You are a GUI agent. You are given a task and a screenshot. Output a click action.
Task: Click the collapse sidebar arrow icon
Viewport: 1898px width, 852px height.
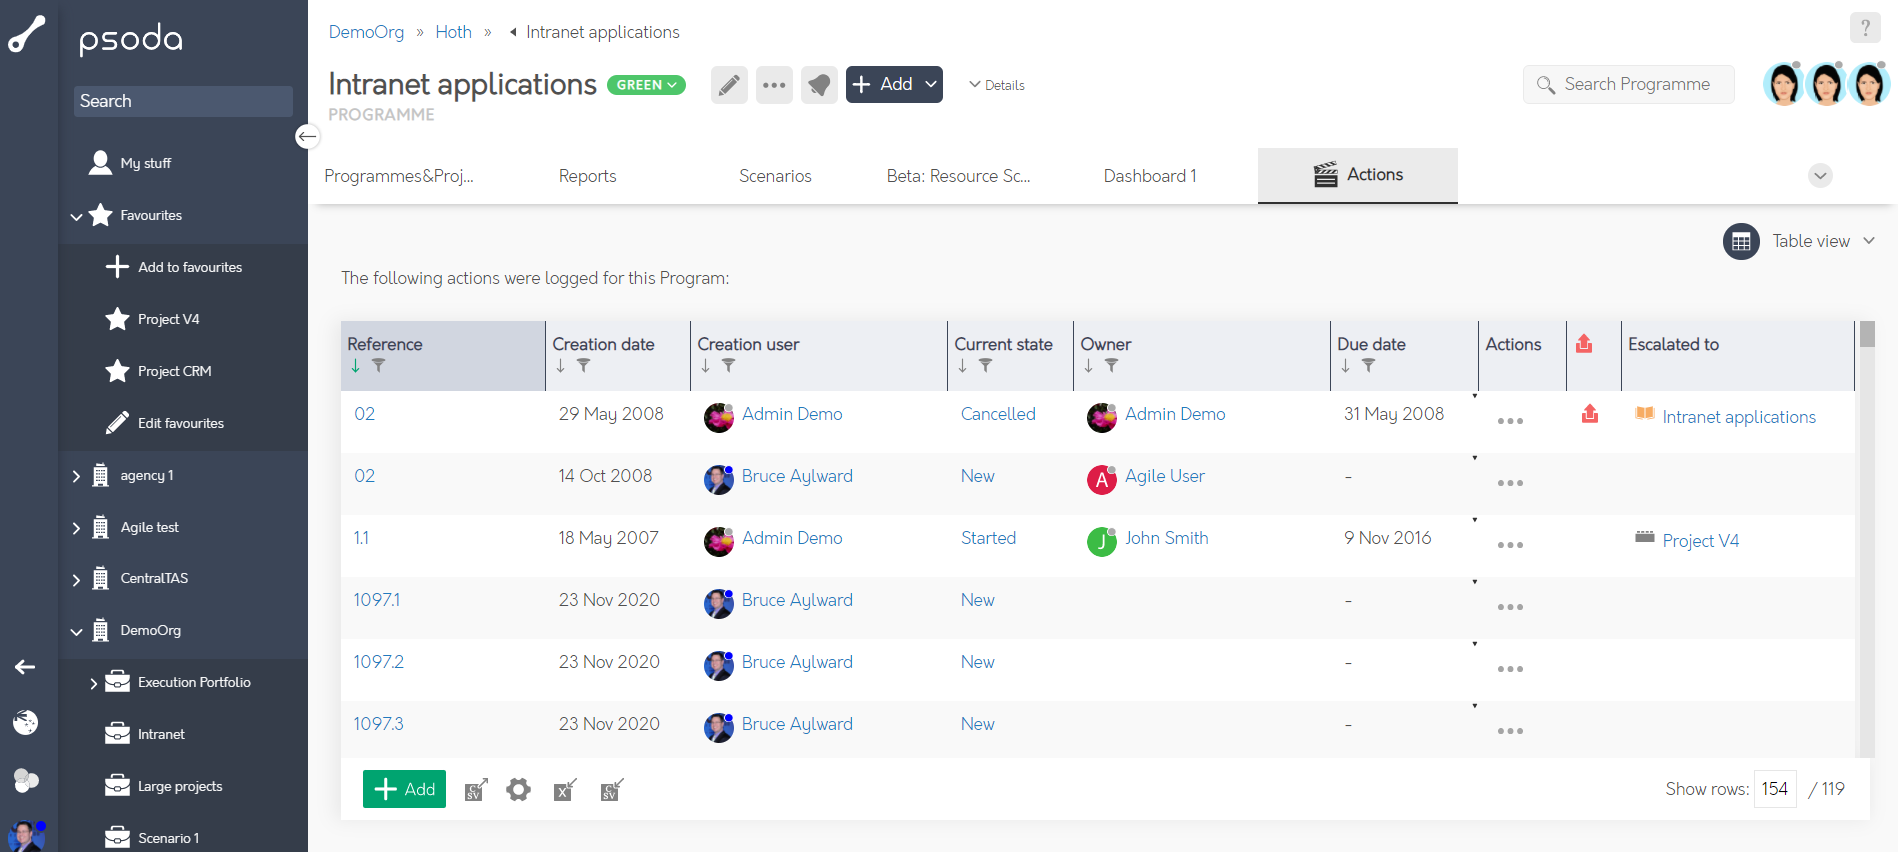click(x=307, y=136)
